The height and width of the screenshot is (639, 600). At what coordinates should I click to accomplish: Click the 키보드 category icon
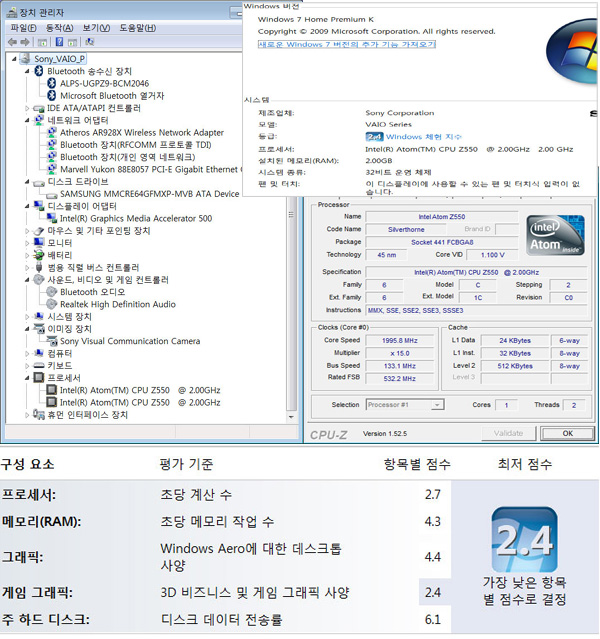point(39,366)
